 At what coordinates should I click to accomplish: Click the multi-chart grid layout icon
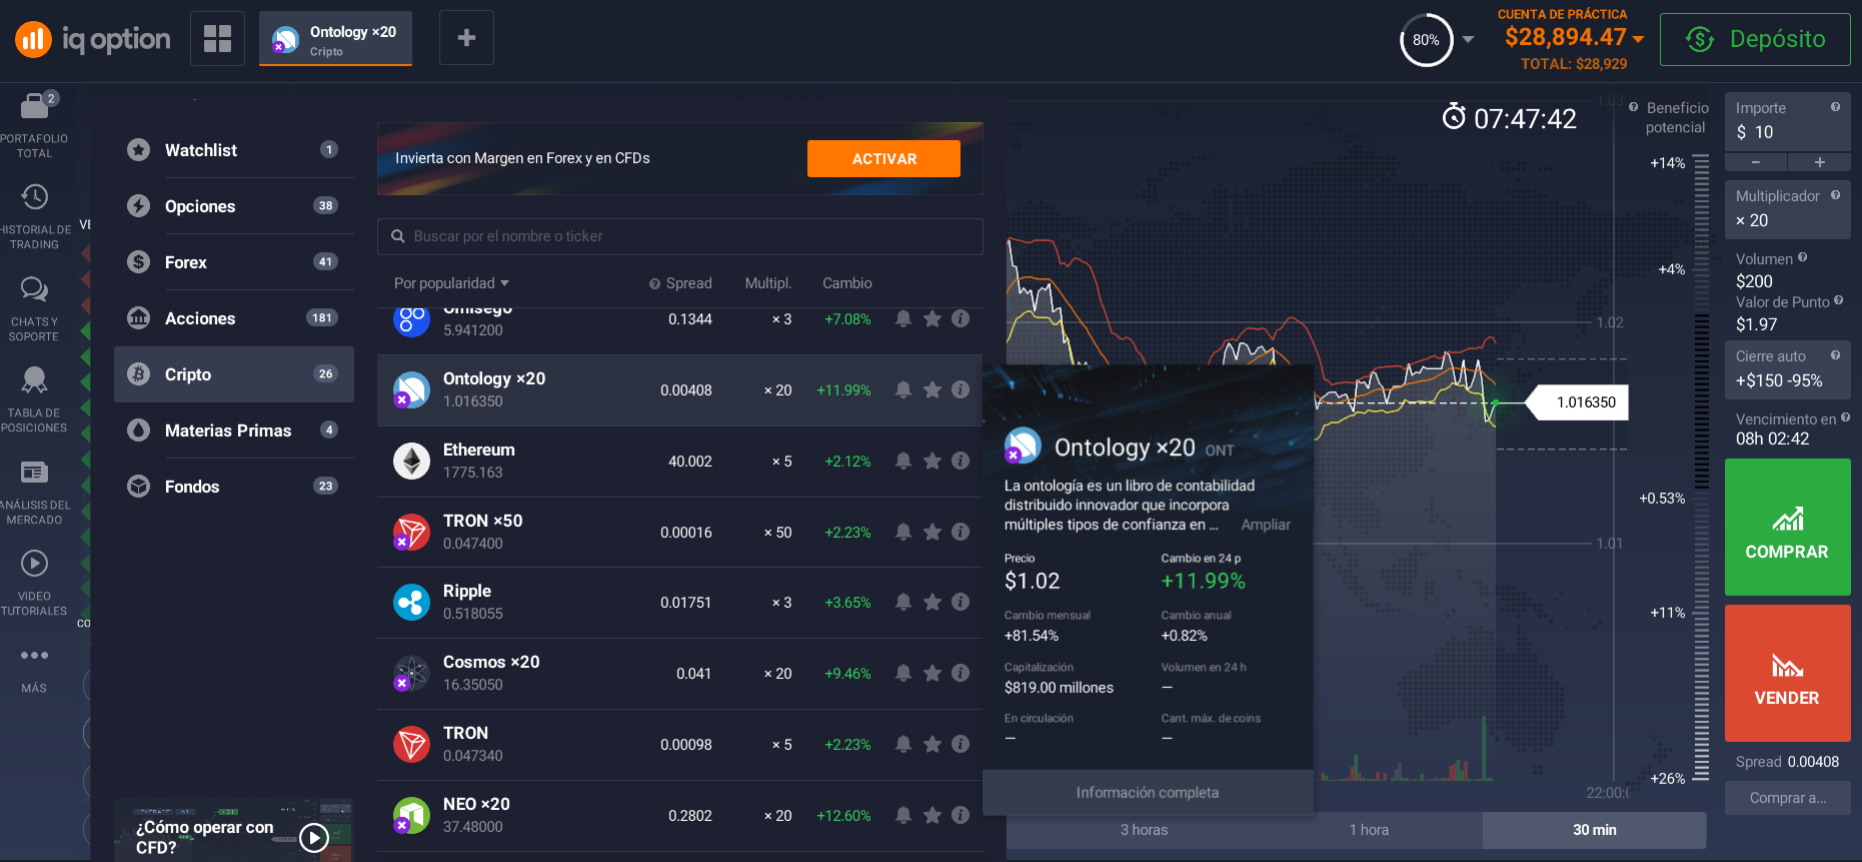(217, 38)
